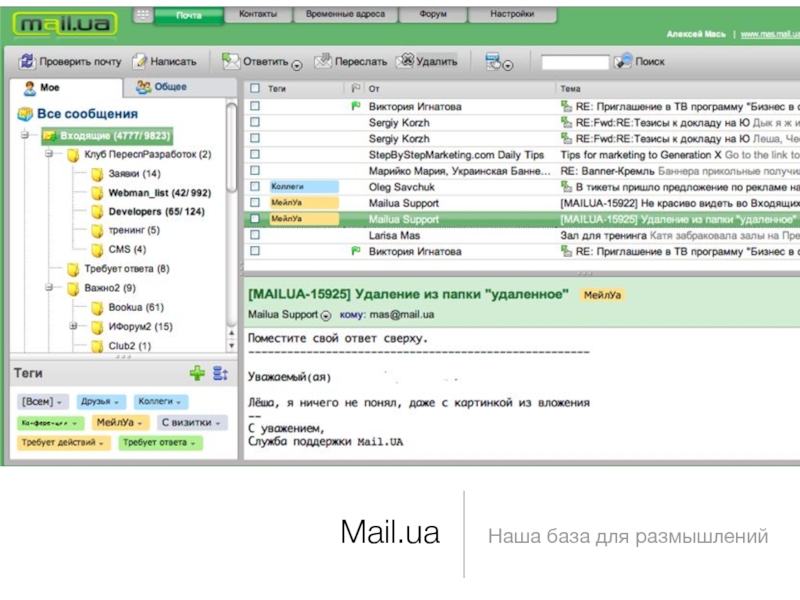This screenshot has height=600, width=800.
Task: Click the blue Коллеги tag swatch
Action: pyautogui.click(x=161, y=402)
